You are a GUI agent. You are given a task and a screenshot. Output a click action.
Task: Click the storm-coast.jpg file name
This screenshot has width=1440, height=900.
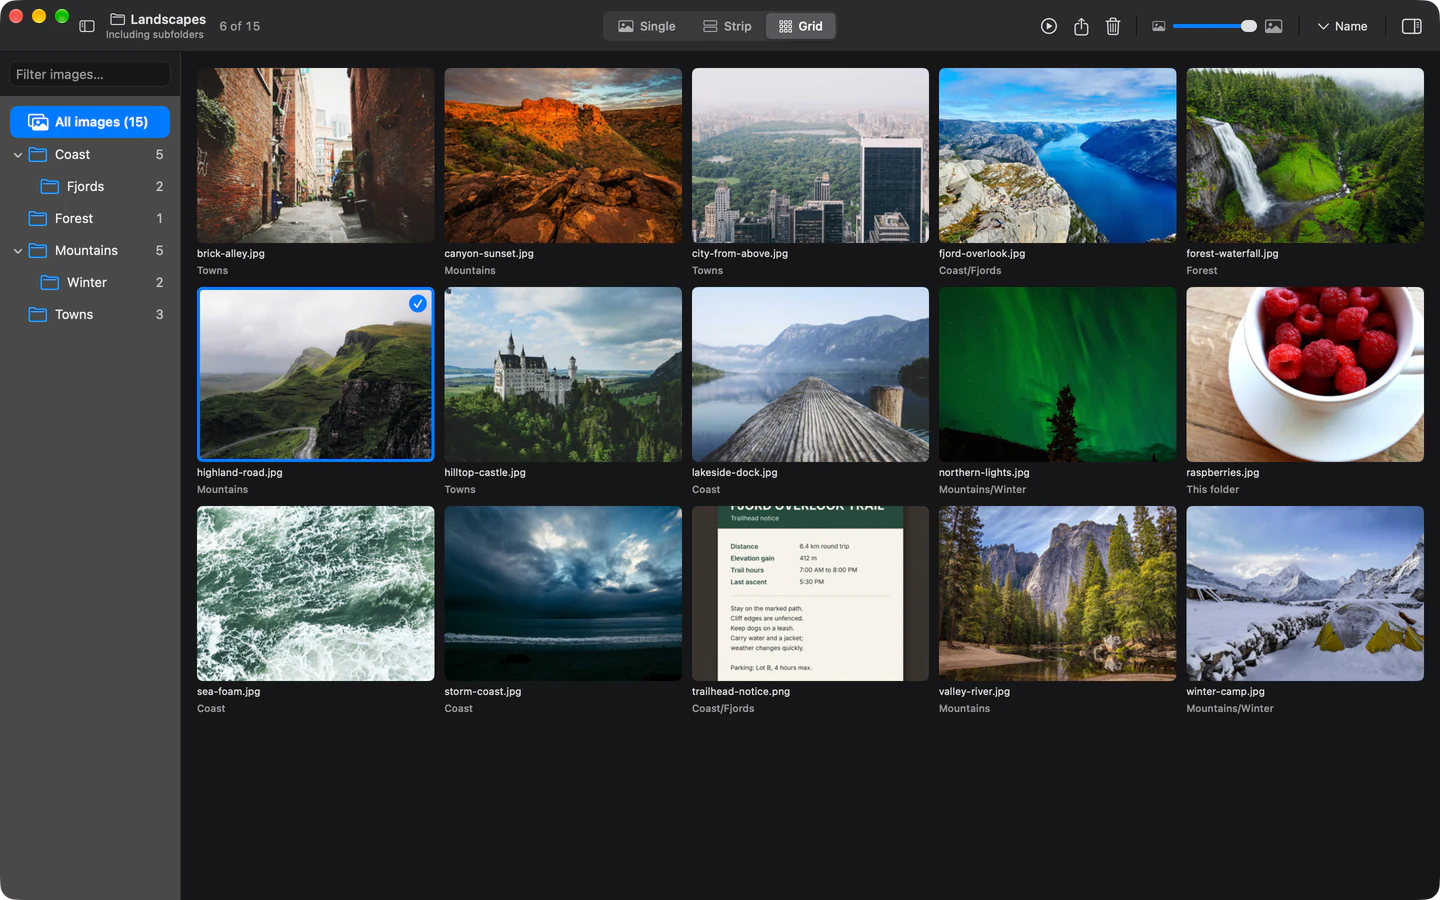(x=483, y=692)
